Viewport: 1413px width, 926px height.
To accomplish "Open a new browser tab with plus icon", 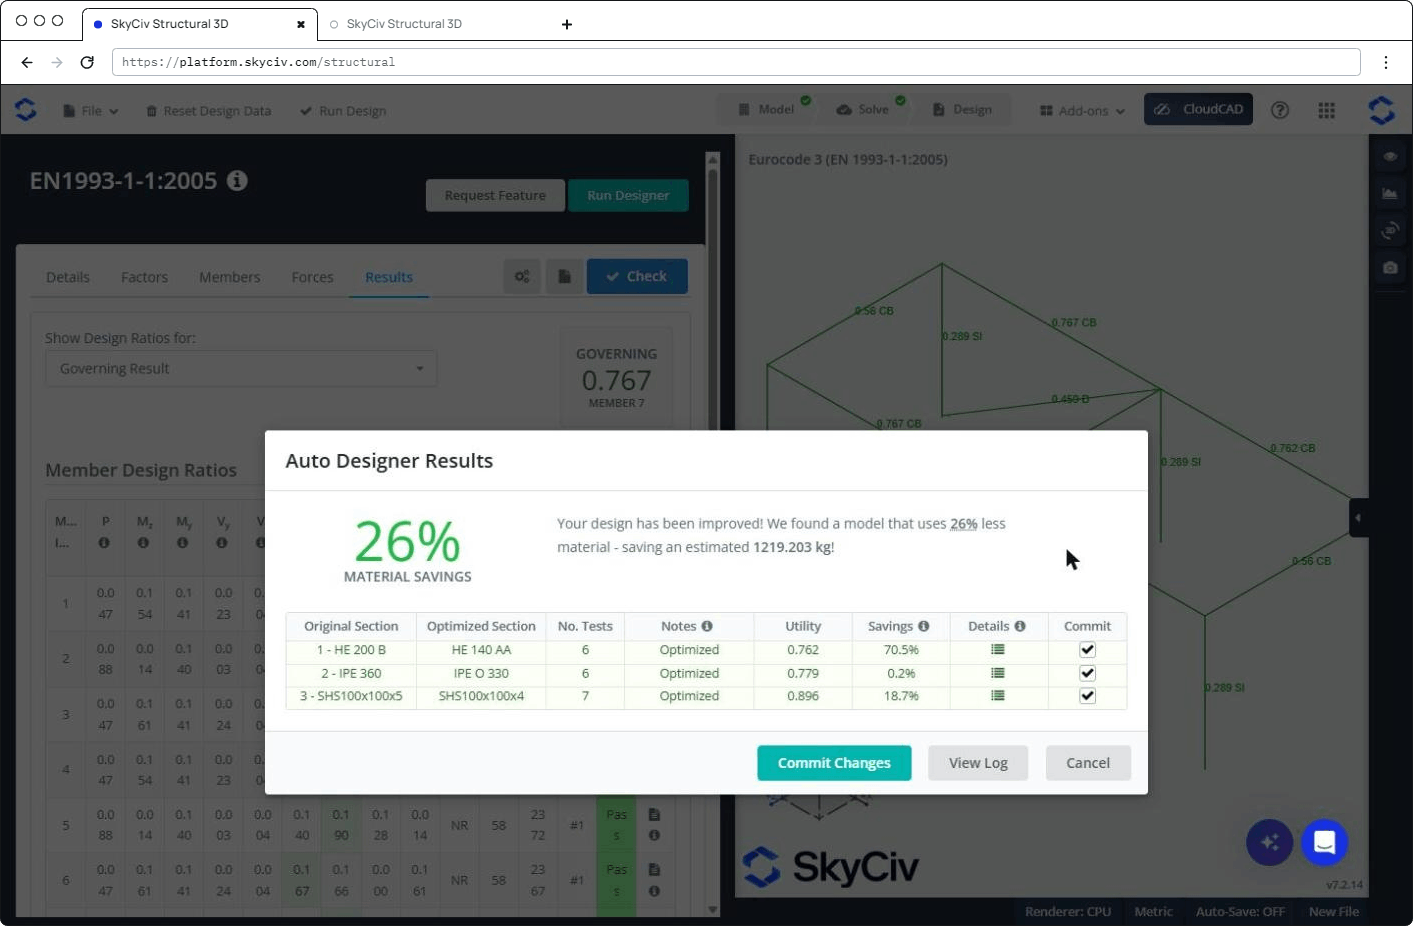I will [567, 24].
